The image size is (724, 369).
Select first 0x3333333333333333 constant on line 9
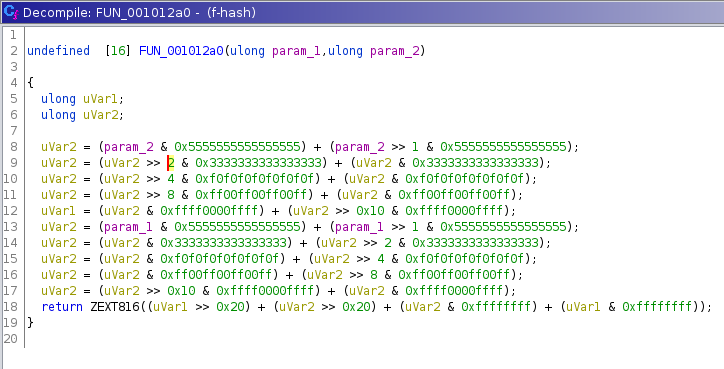coord(259,163)
